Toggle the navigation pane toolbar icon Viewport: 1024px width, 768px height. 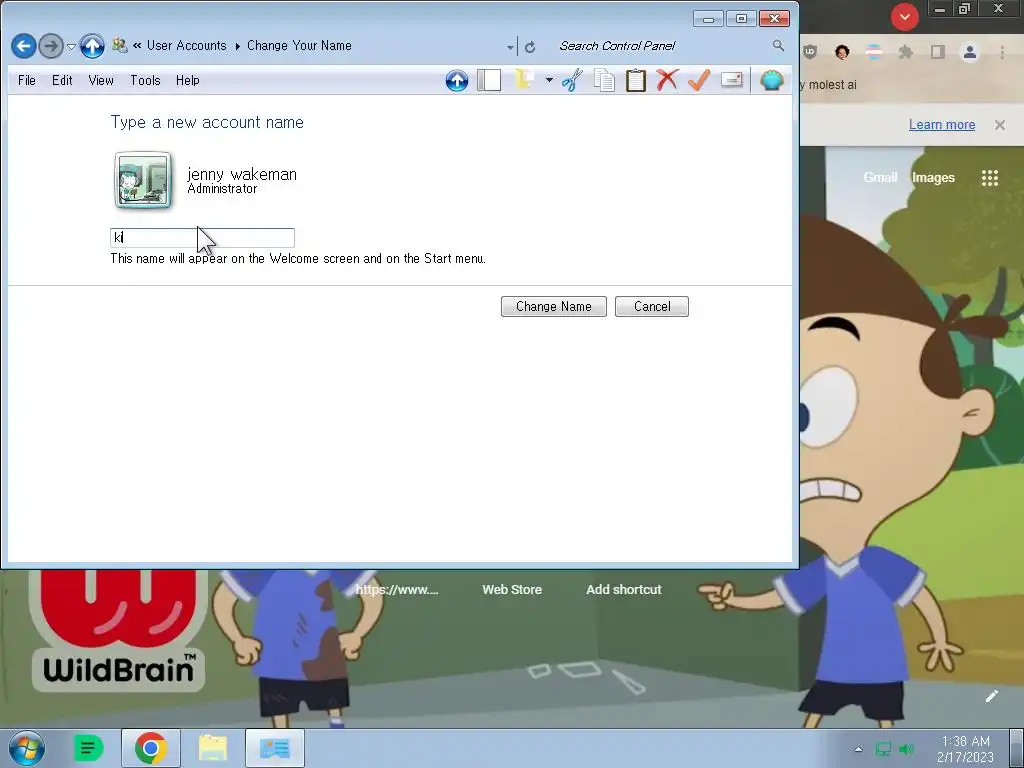click(x=488, y=80)
